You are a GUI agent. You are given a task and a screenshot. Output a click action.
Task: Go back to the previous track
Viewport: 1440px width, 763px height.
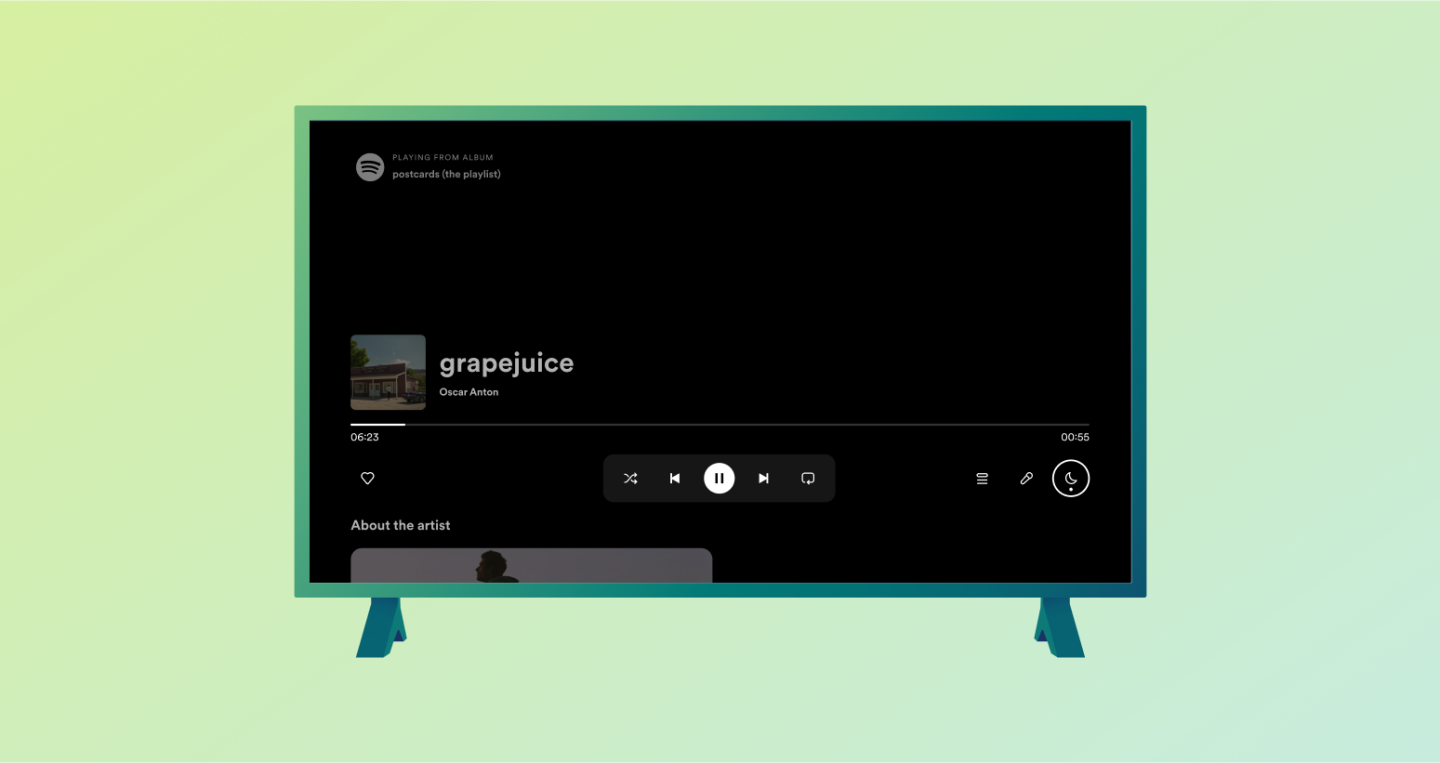(675, 478)
